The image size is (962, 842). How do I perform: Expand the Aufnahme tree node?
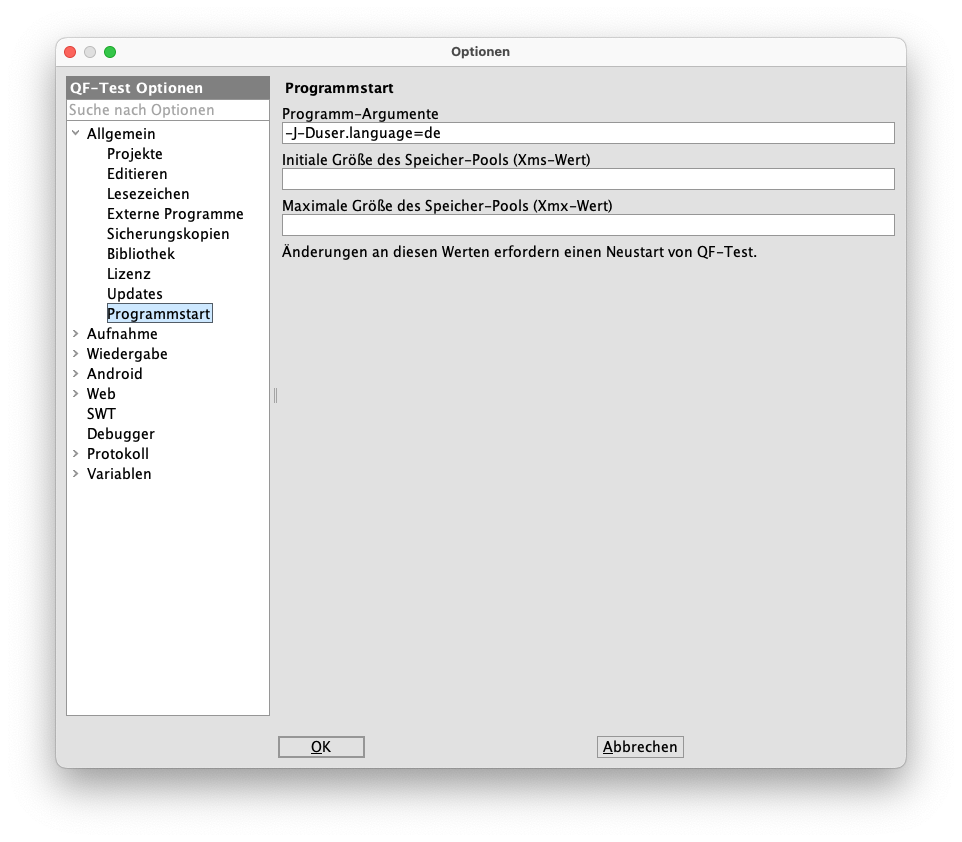pyautogui.click(x=76, y=334)
